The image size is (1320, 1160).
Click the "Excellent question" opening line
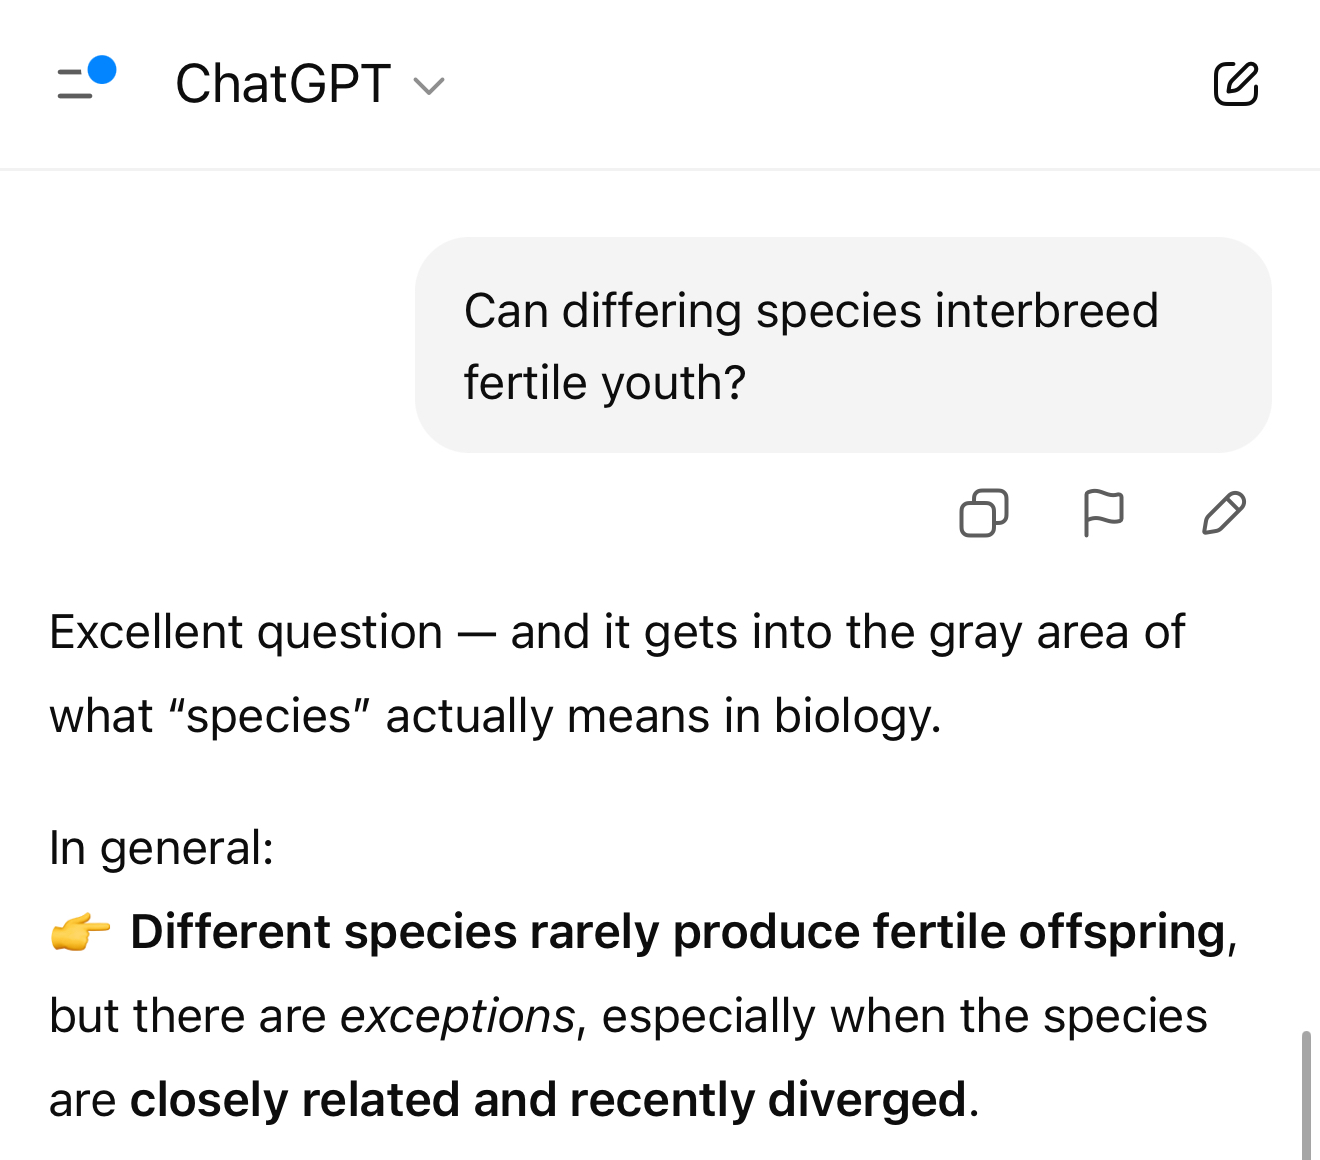[246, 632]
